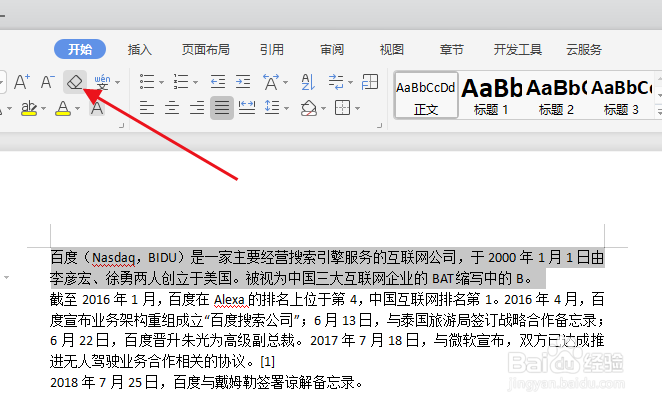Open the 审阅 tab

tap(332, 50)
